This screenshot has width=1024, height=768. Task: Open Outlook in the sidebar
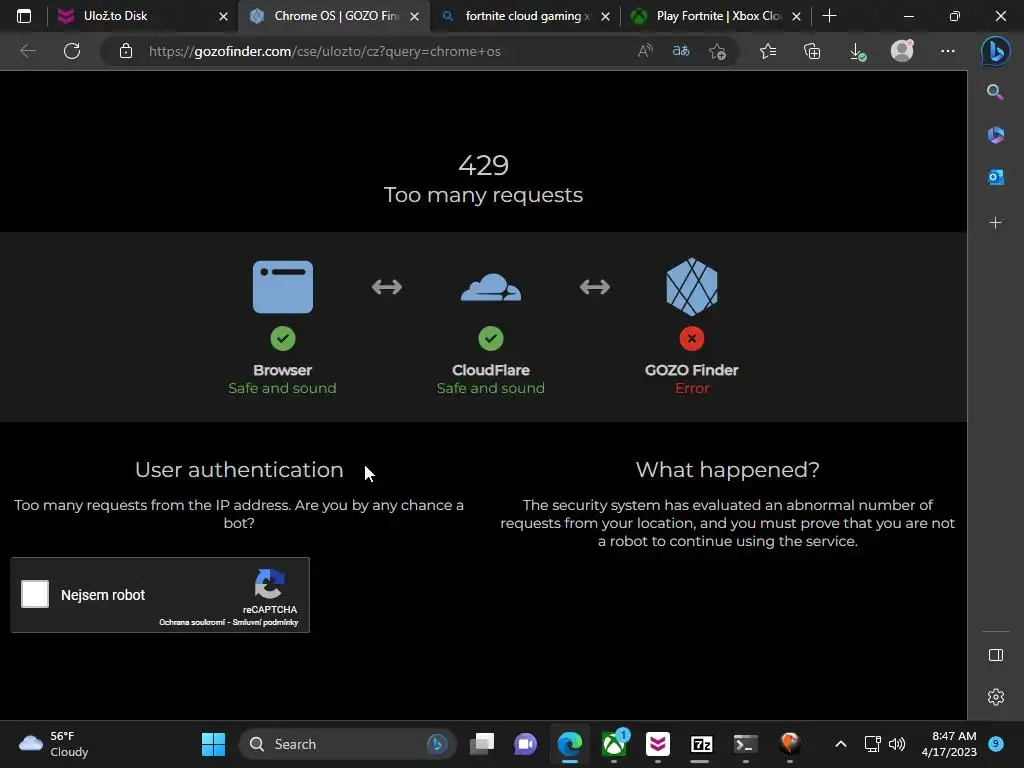tap(995, 178)
